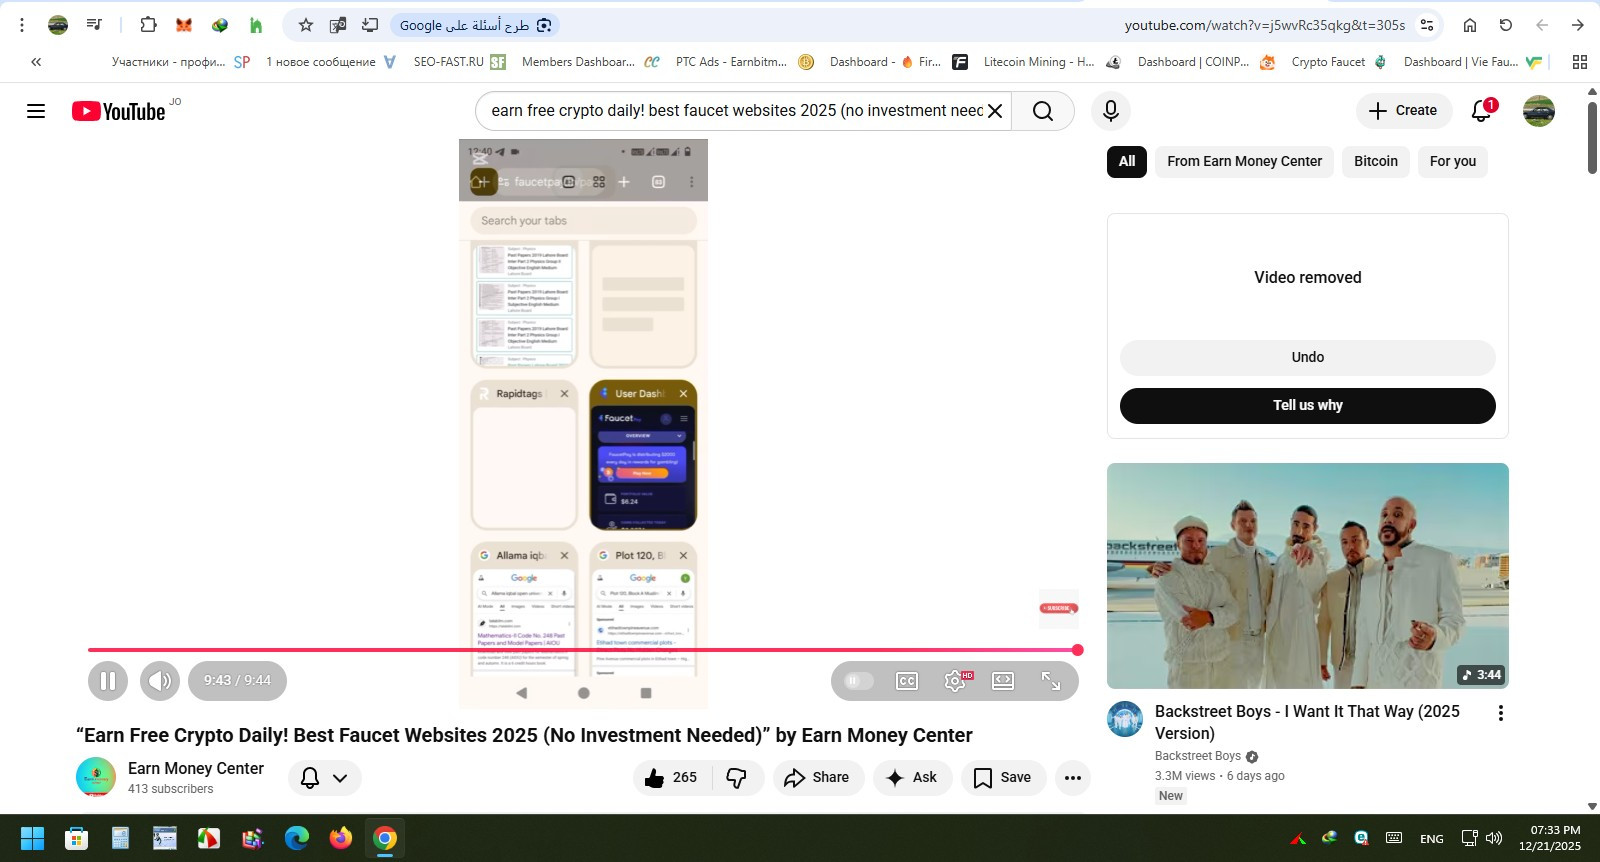1600x862 pixels.
Task: Open SEO-FAST.RU bookmark
Action: coord(460,62)
